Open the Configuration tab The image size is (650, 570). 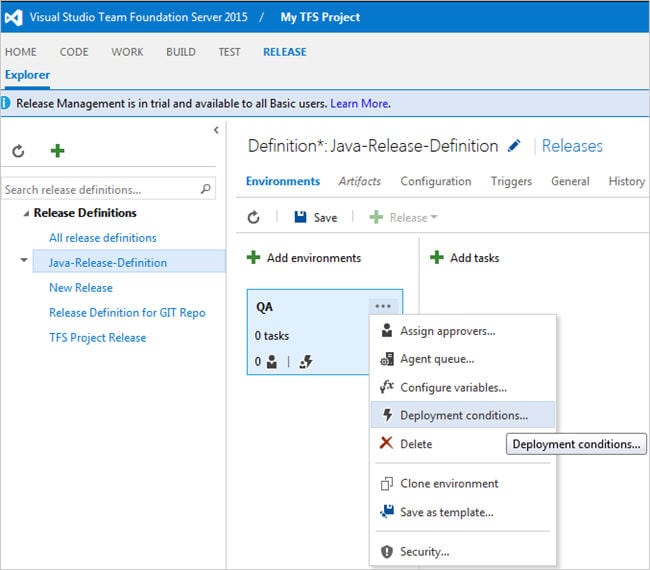pos(436,181)
